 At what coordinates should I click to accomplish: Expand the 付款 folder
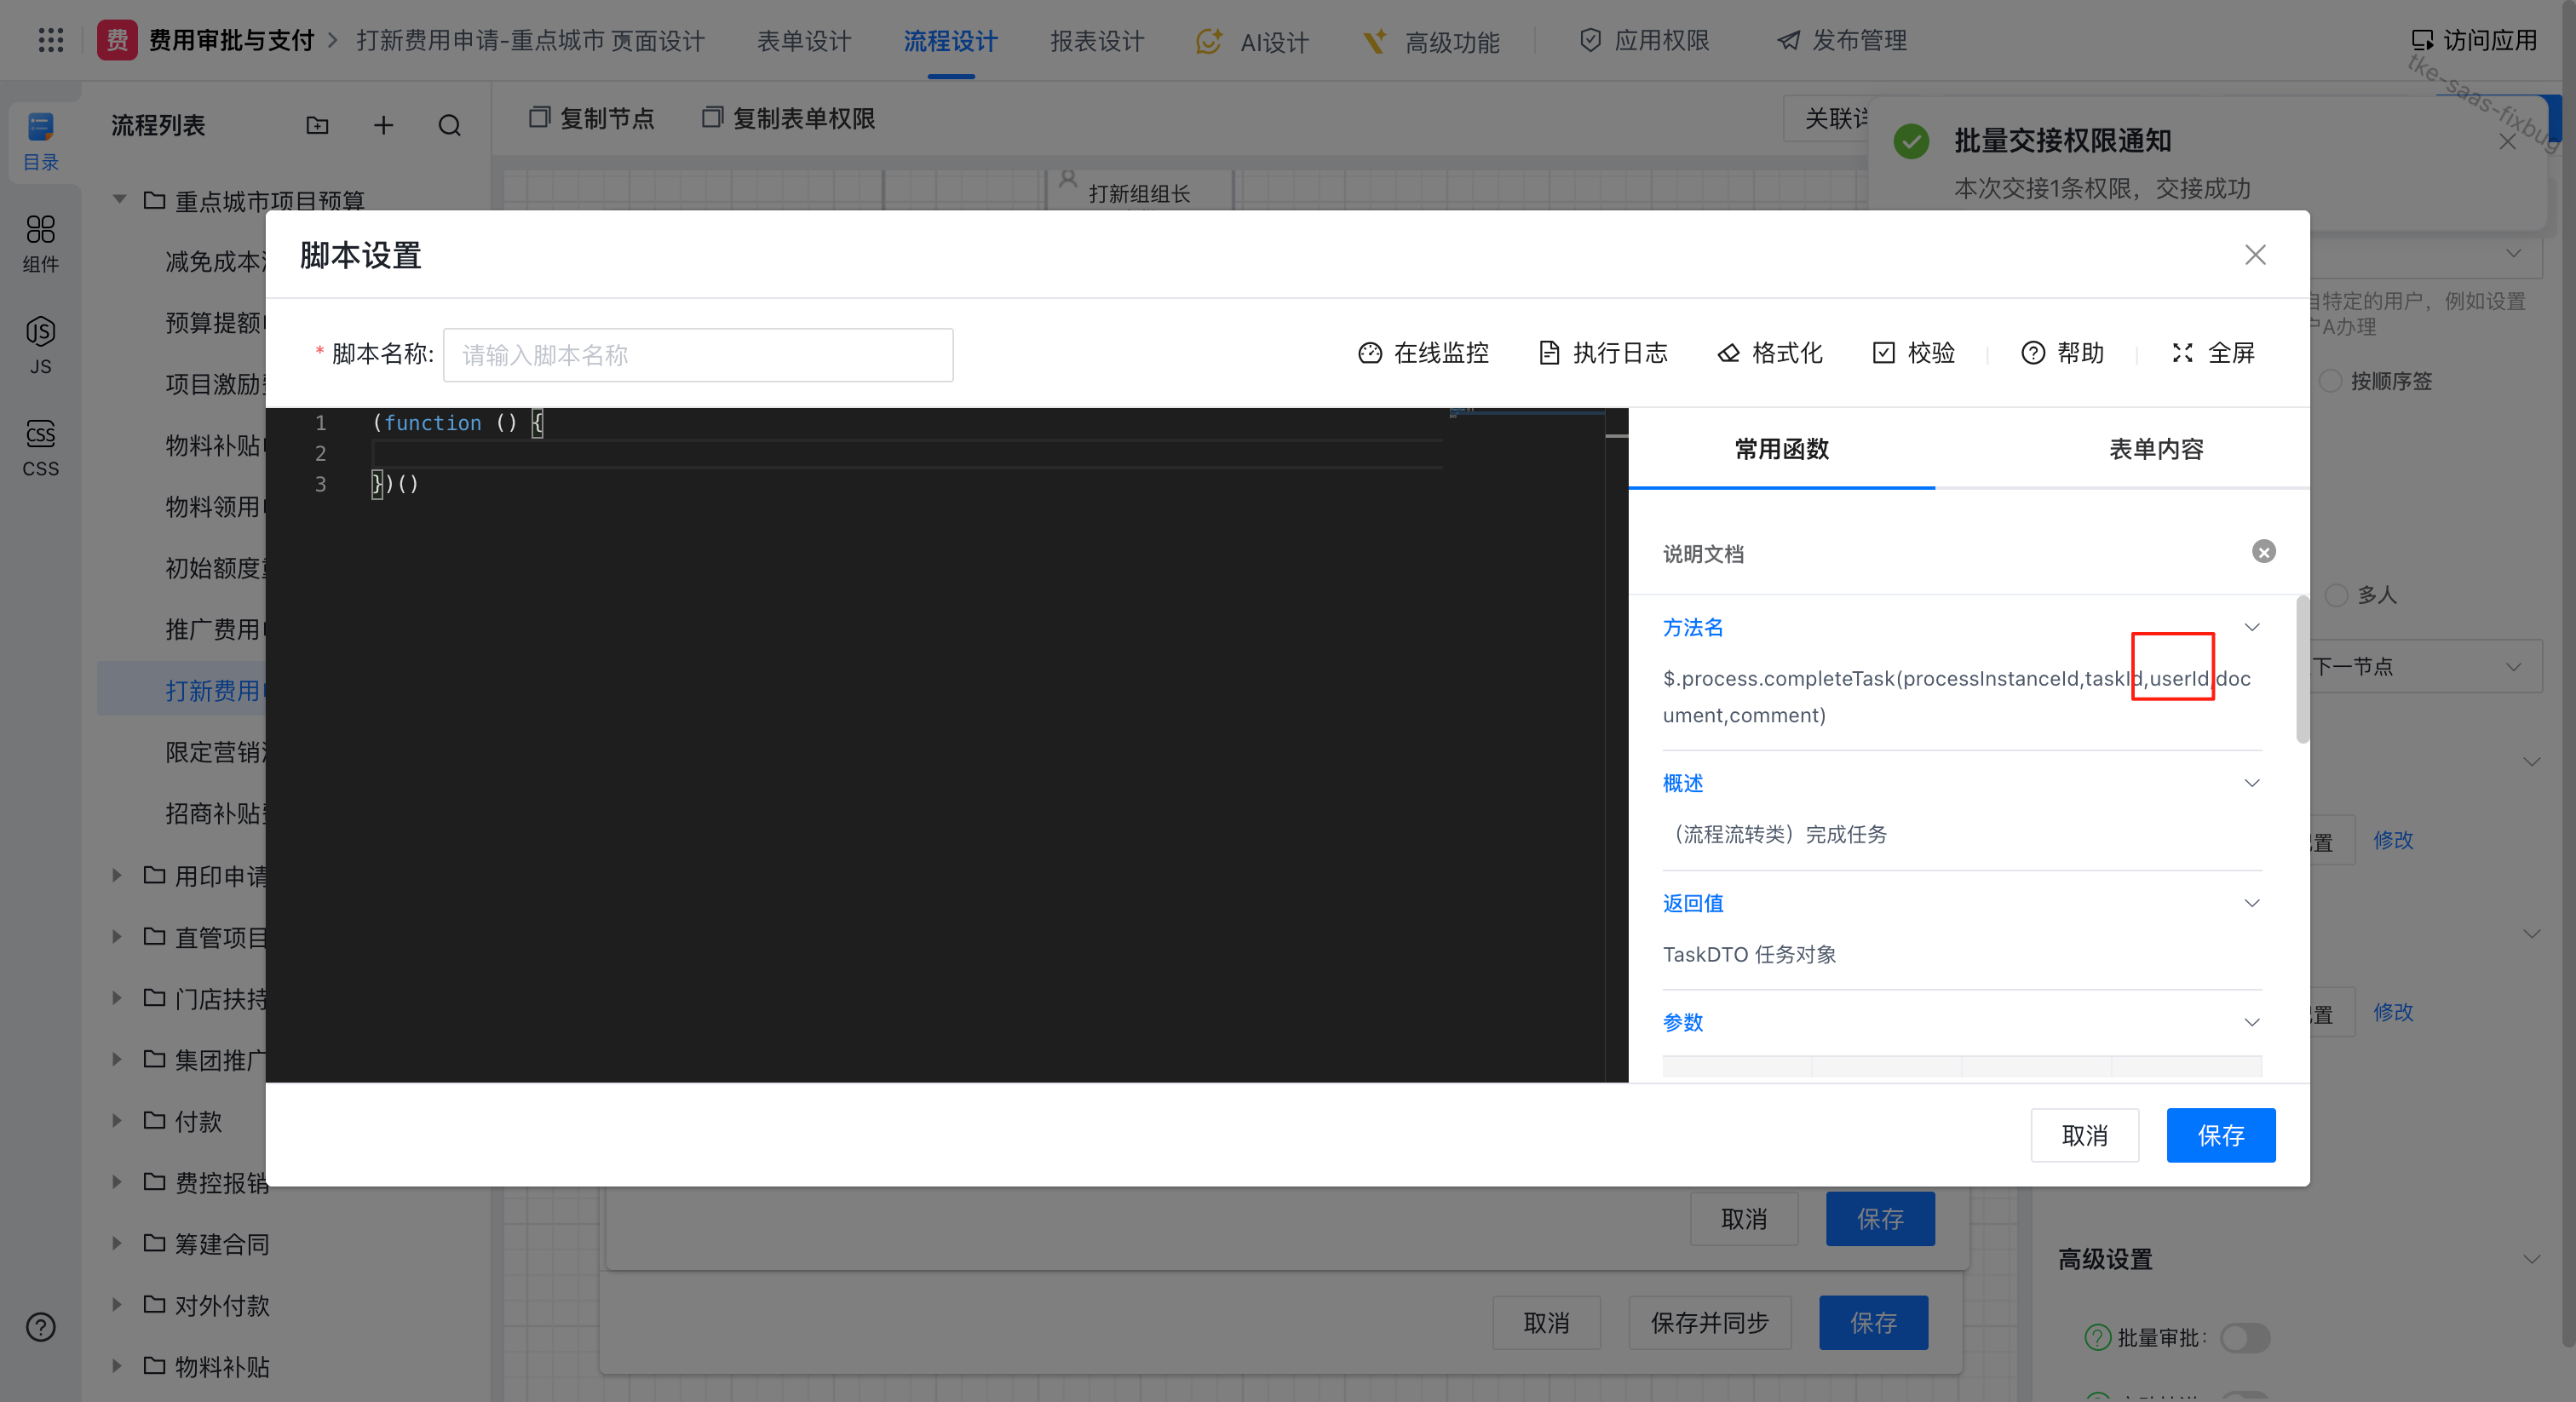pos(117,1120)
